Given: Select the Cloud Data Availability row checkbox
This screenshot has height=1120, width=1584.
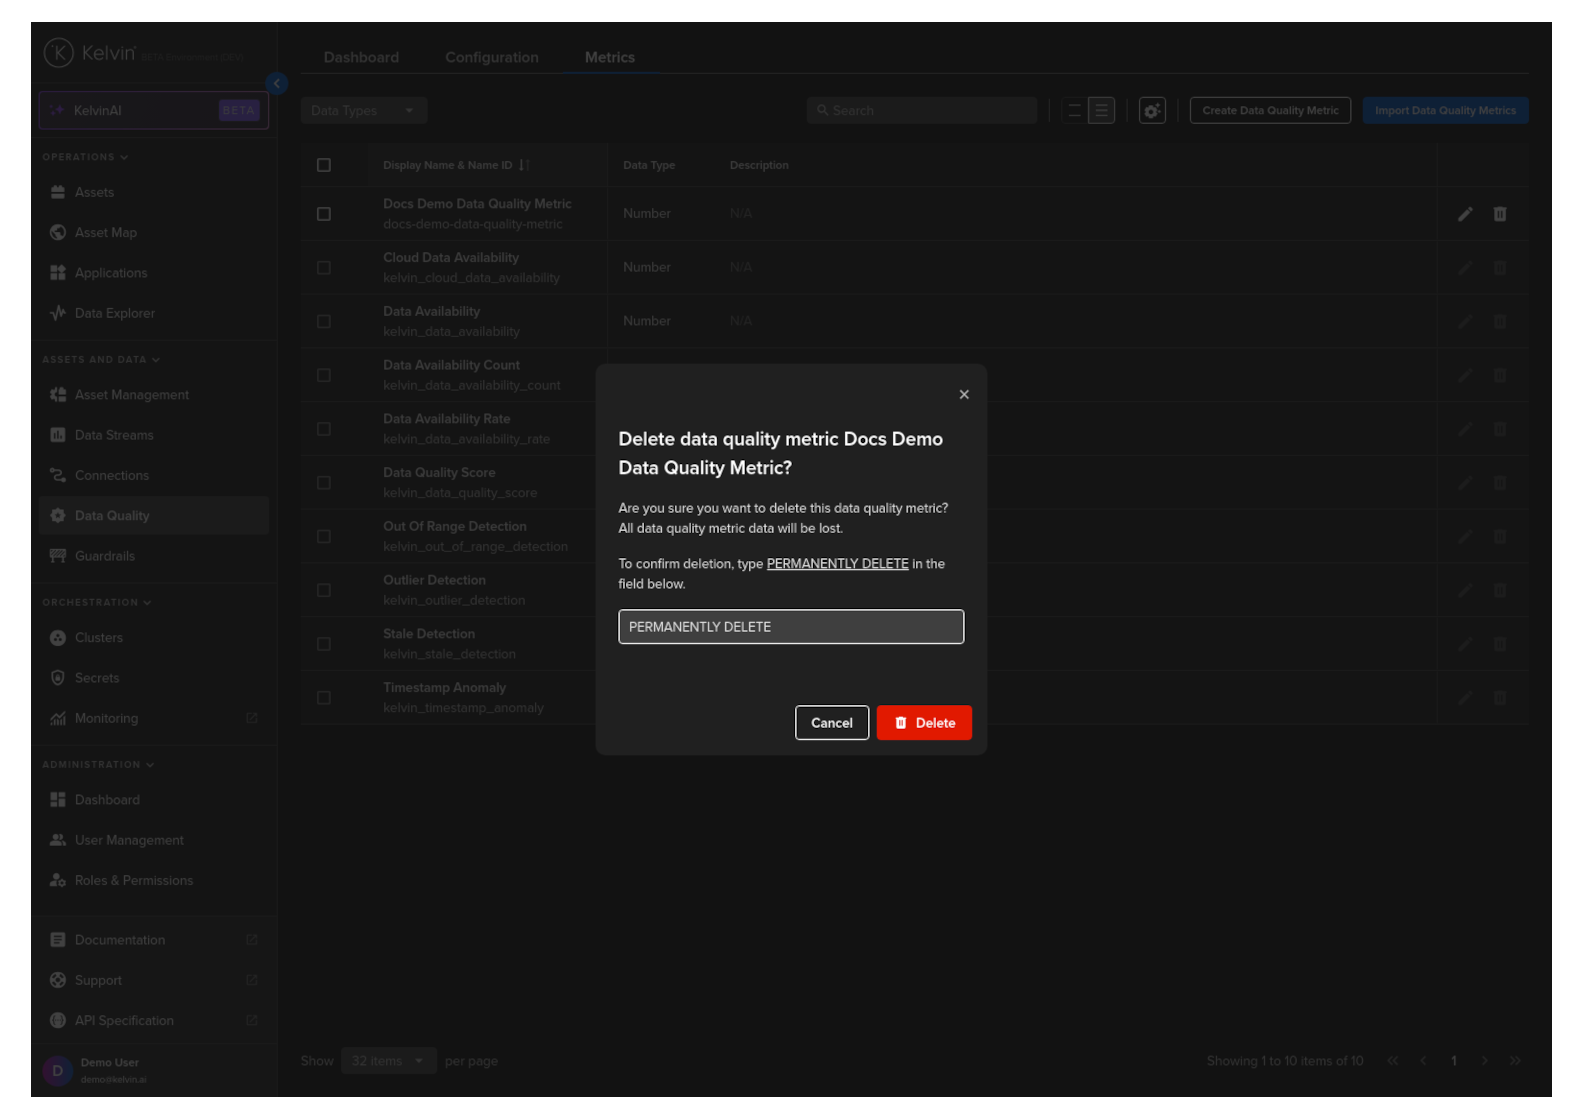Looking at the screenshot, I should point(324,268).
